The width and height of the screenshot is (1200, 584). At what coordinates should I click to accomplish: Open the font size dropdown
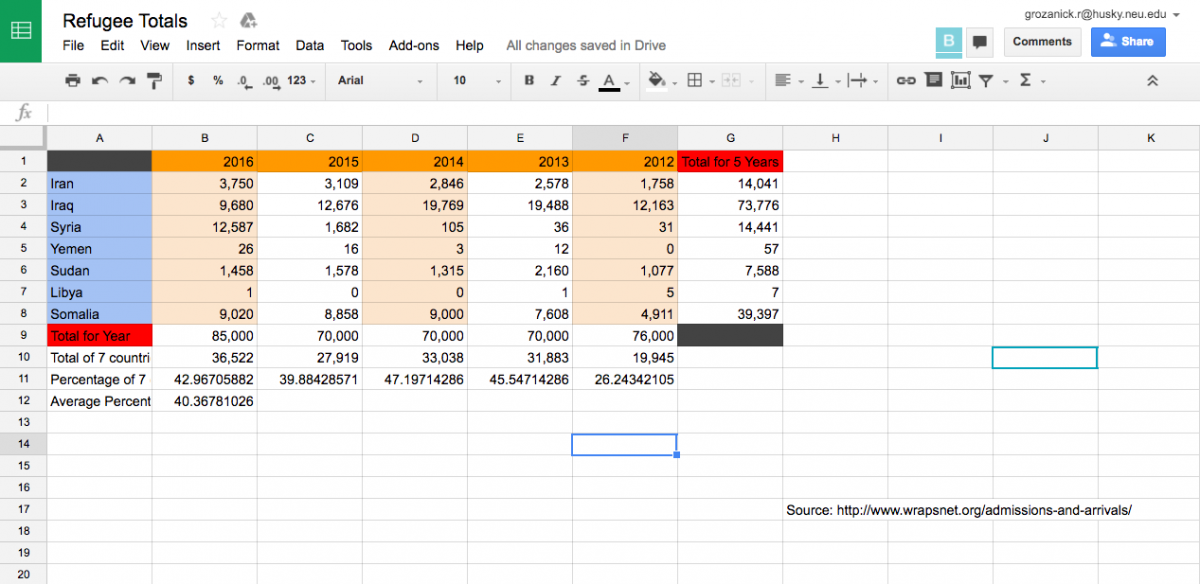pyautogui.click(x=471, y=81)
